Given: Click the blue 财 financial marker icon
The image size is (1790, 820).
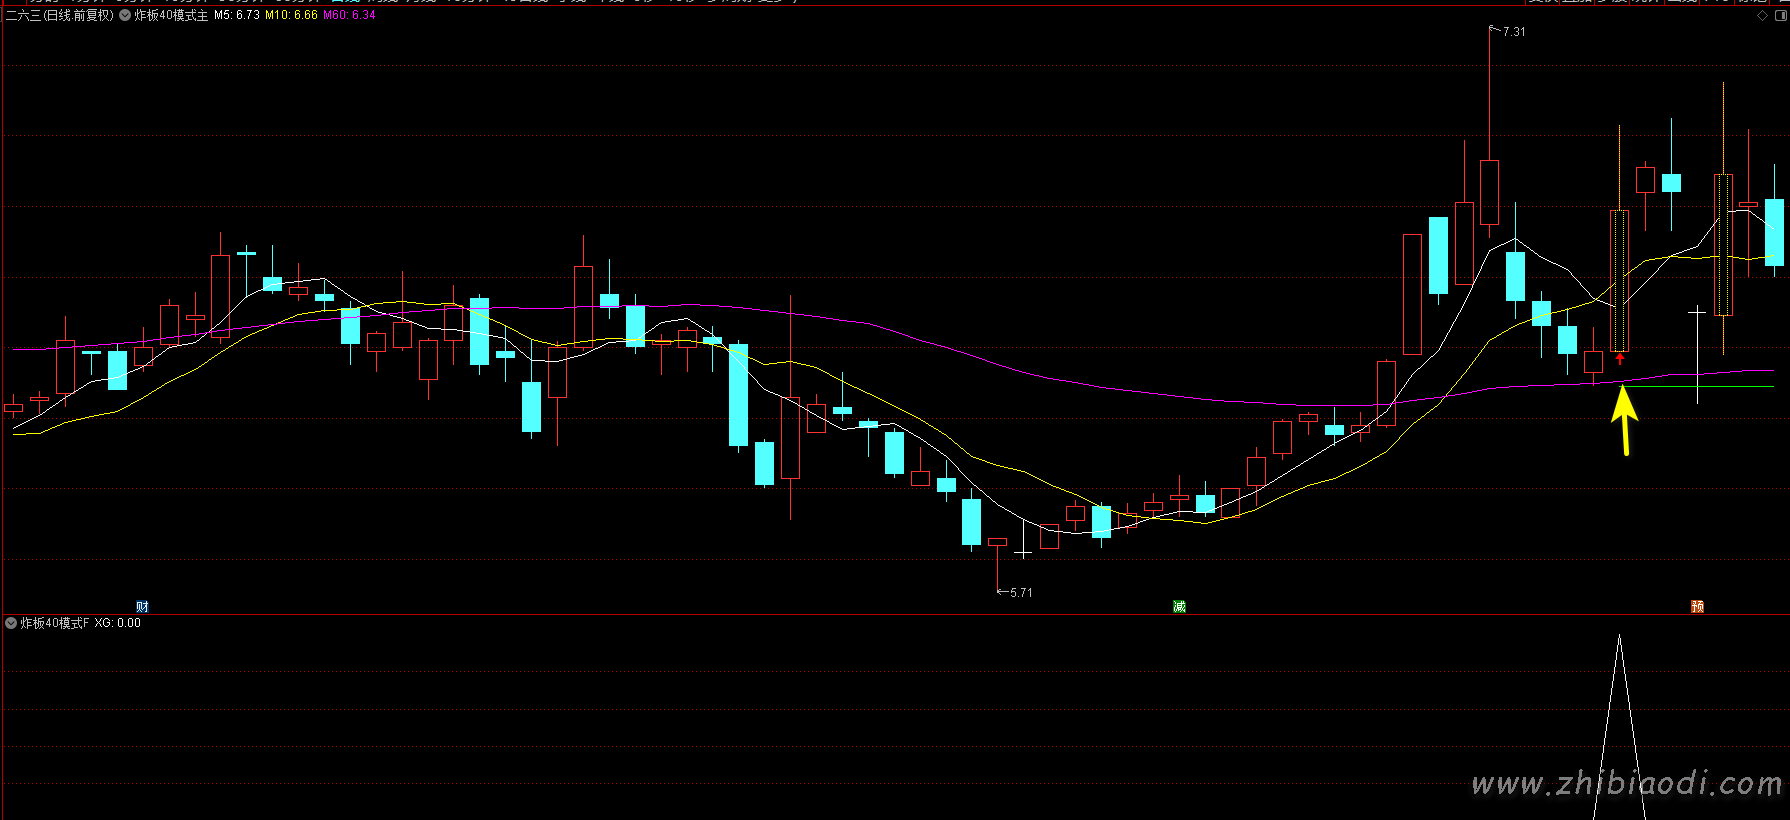Looking at the screenshot, I should (x=142, y=606).
